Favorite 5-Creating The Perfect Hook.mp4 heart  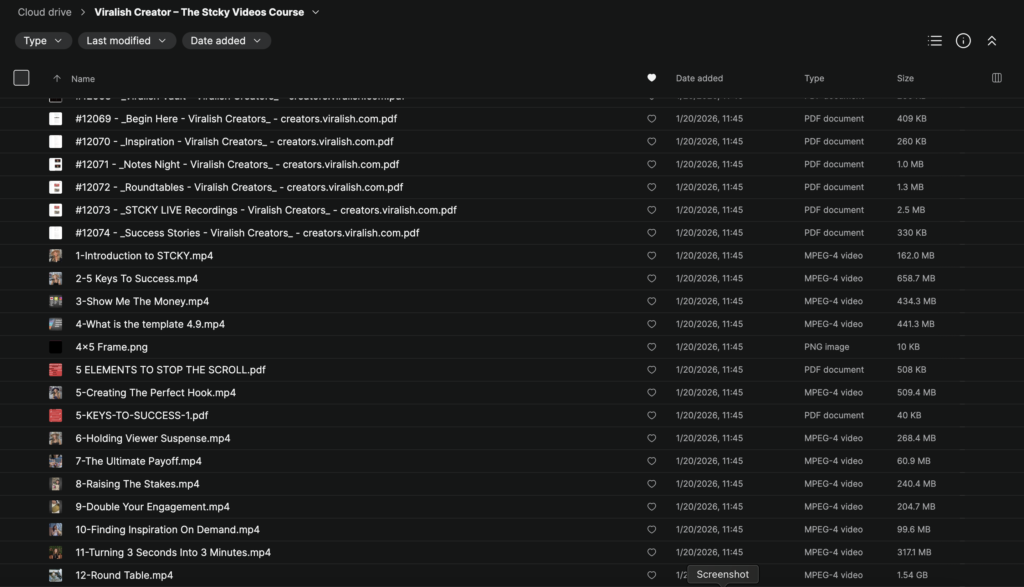[x=651, y=392]
